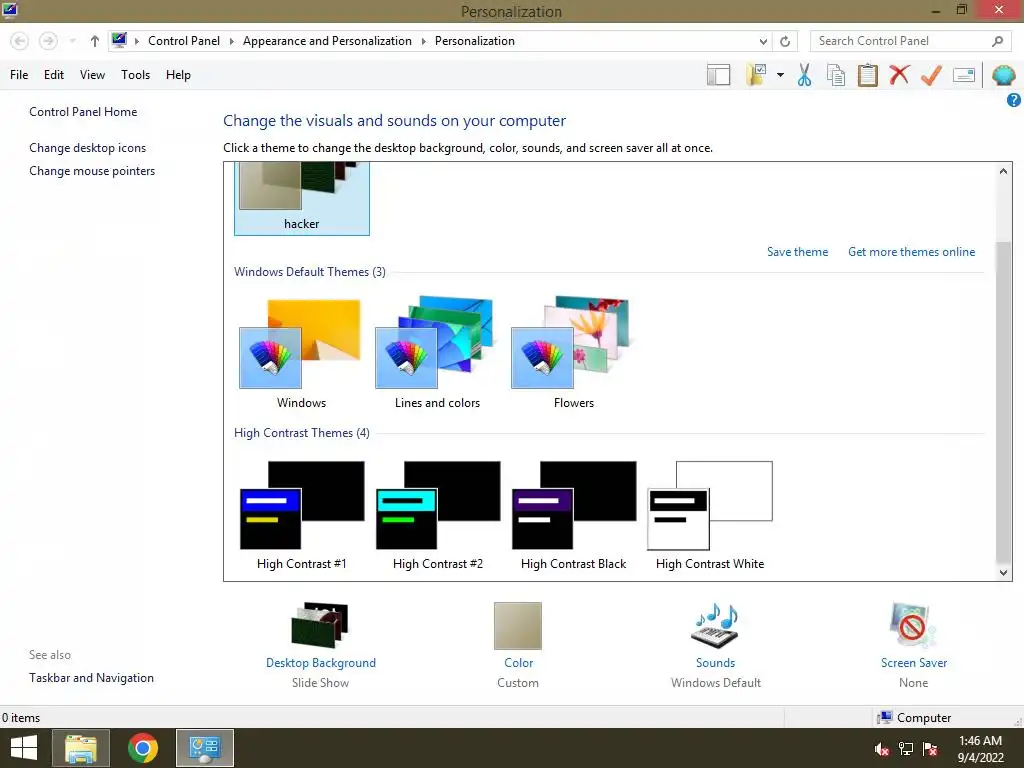Click Control Panel taskbar button
Viewport: 1024px width, 768px height.
pyautogui.click(x=204, y=748)
